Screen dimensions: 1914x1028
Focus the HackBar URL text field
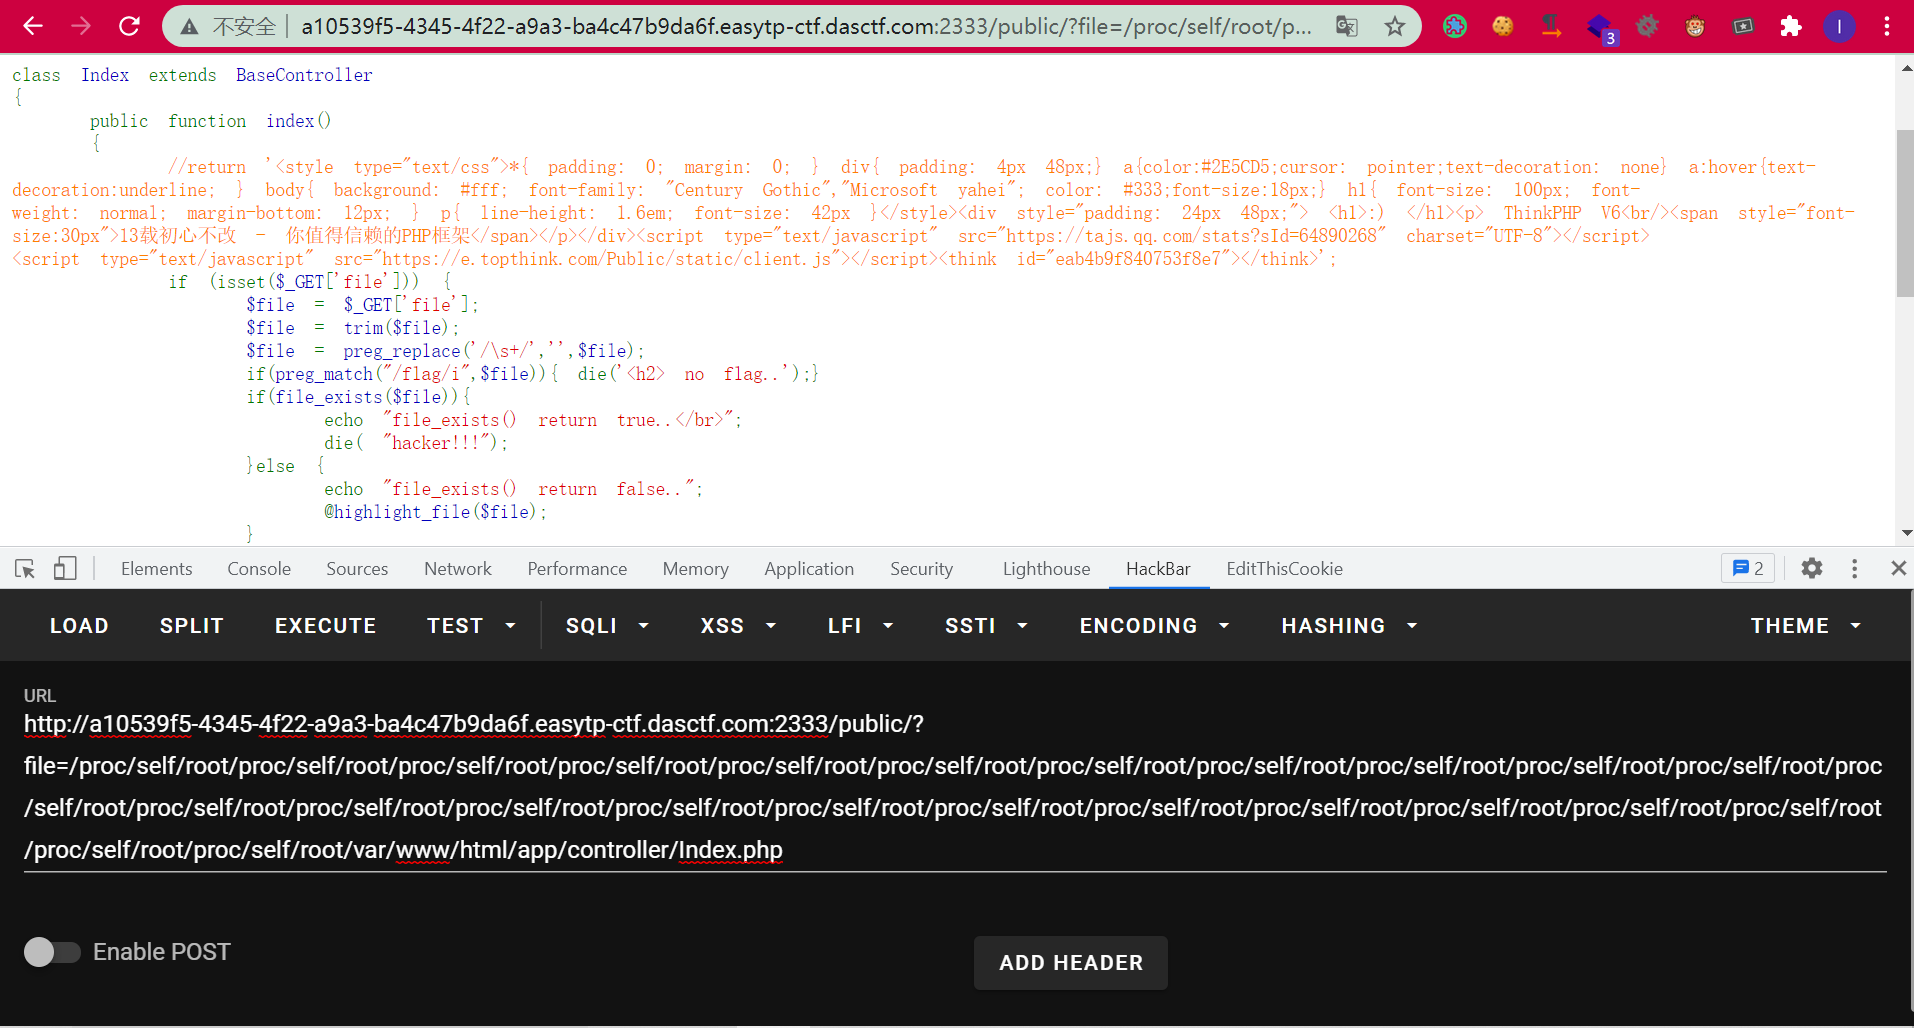click(x=955, y=787)
